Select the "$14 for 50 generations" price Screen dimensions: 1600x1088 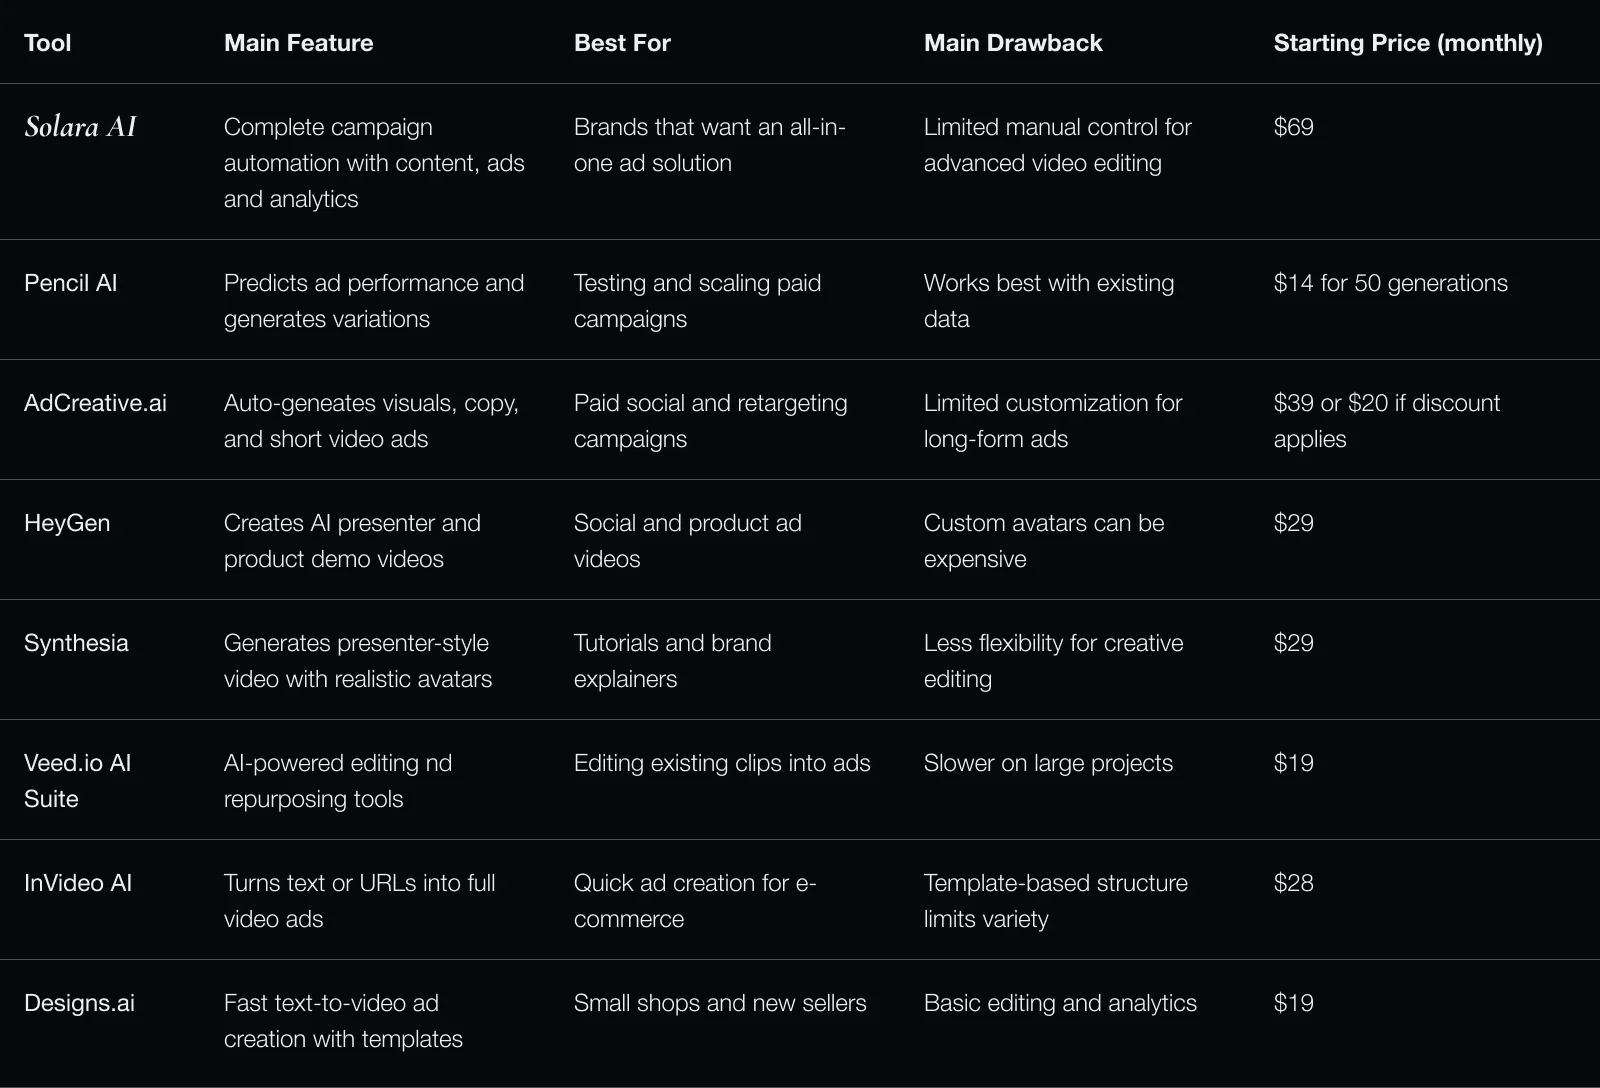(1390, 283)
